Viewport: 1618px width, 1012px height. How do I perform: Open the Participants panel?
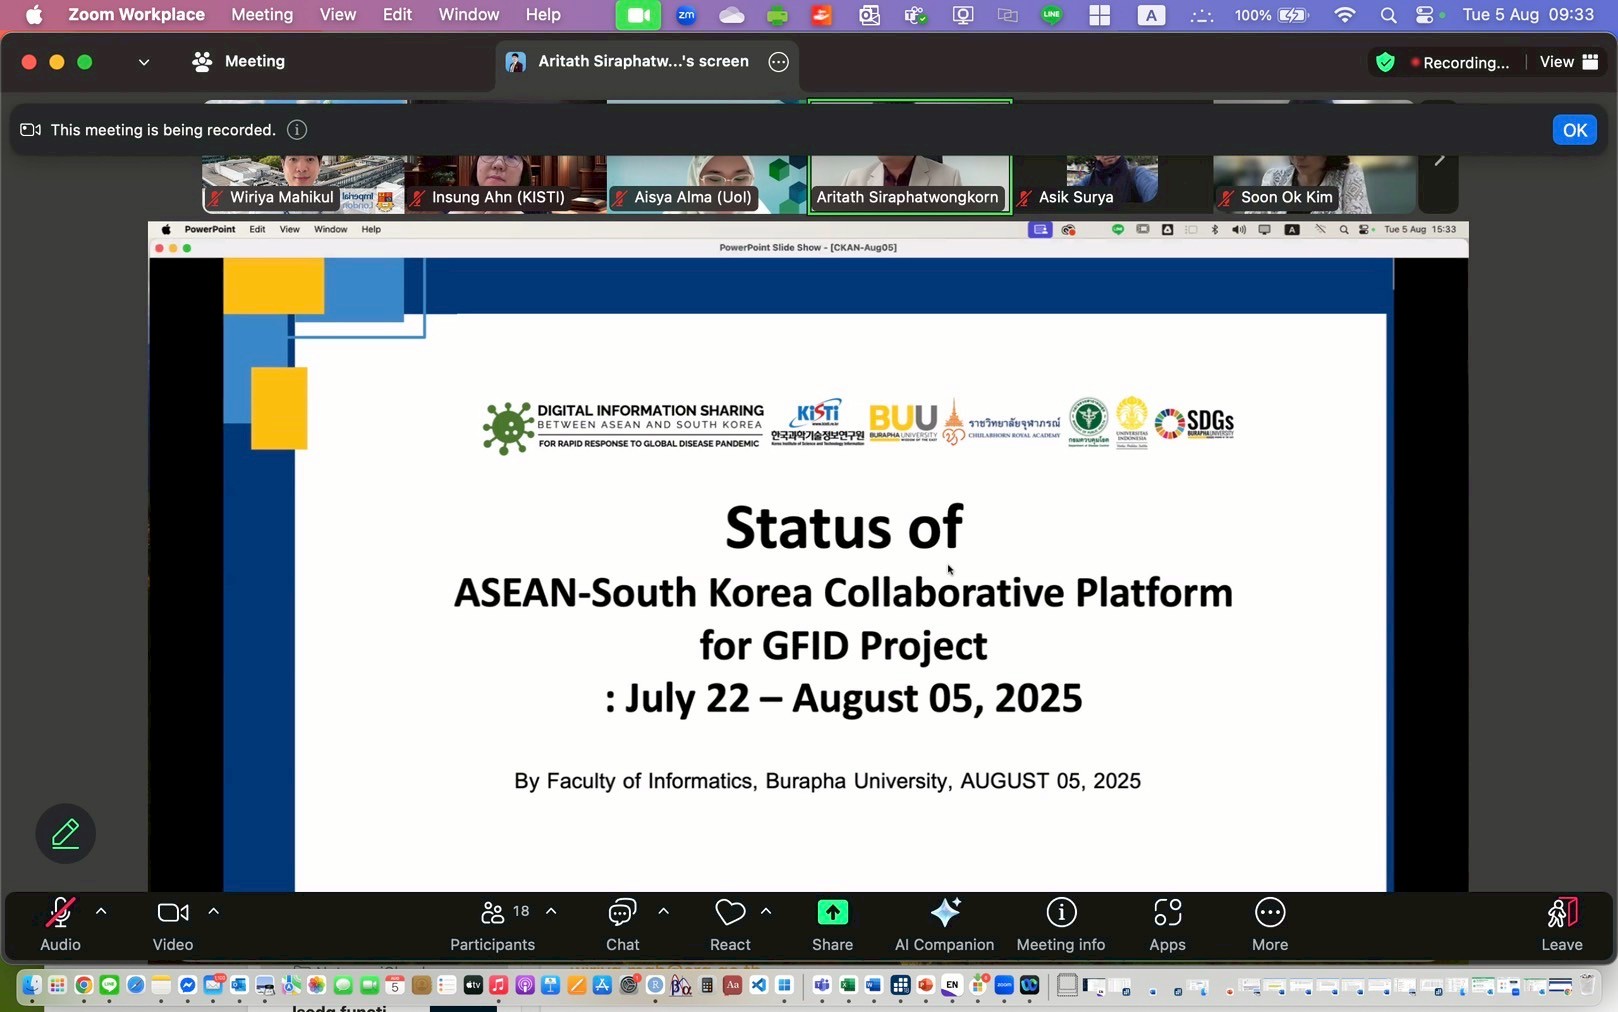(x=492, y=925)
